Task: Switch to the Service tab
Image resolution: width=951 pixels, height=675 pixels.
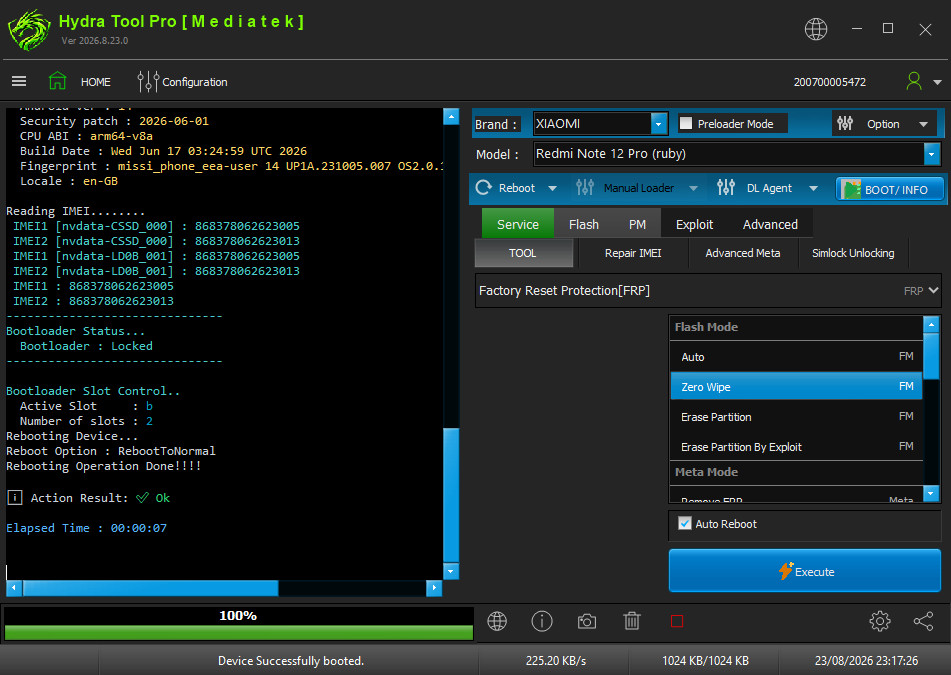Action: [517, 224]
